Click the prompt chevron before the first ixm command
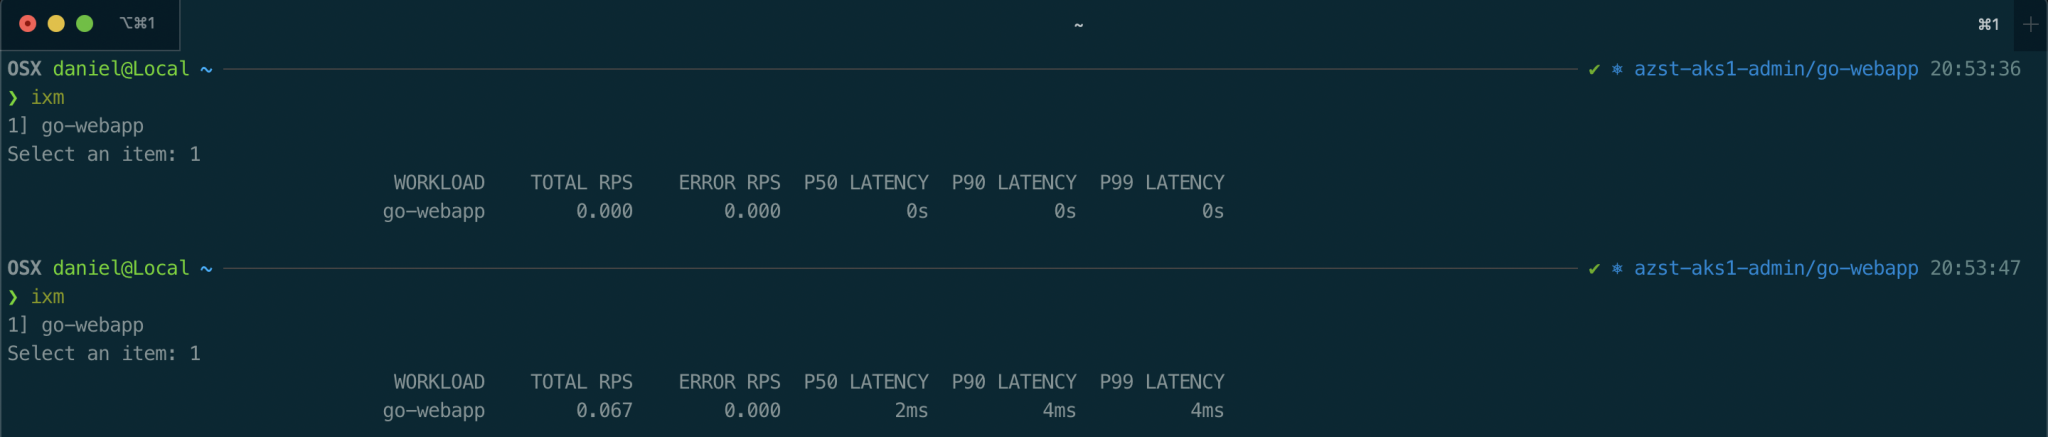The height and width of the screenshot is (437, 2048). click(x=13, y=98)
